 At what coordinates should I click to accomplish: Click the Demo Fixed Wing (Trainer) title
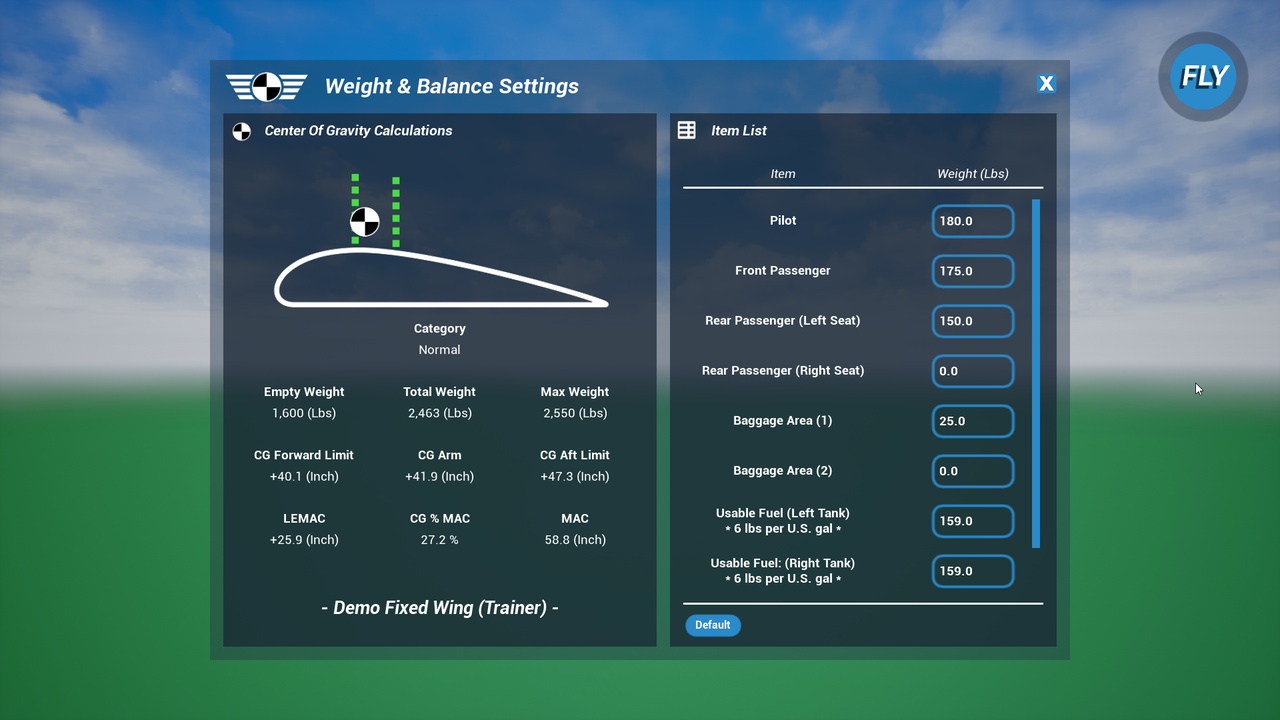tap(440, 608)
